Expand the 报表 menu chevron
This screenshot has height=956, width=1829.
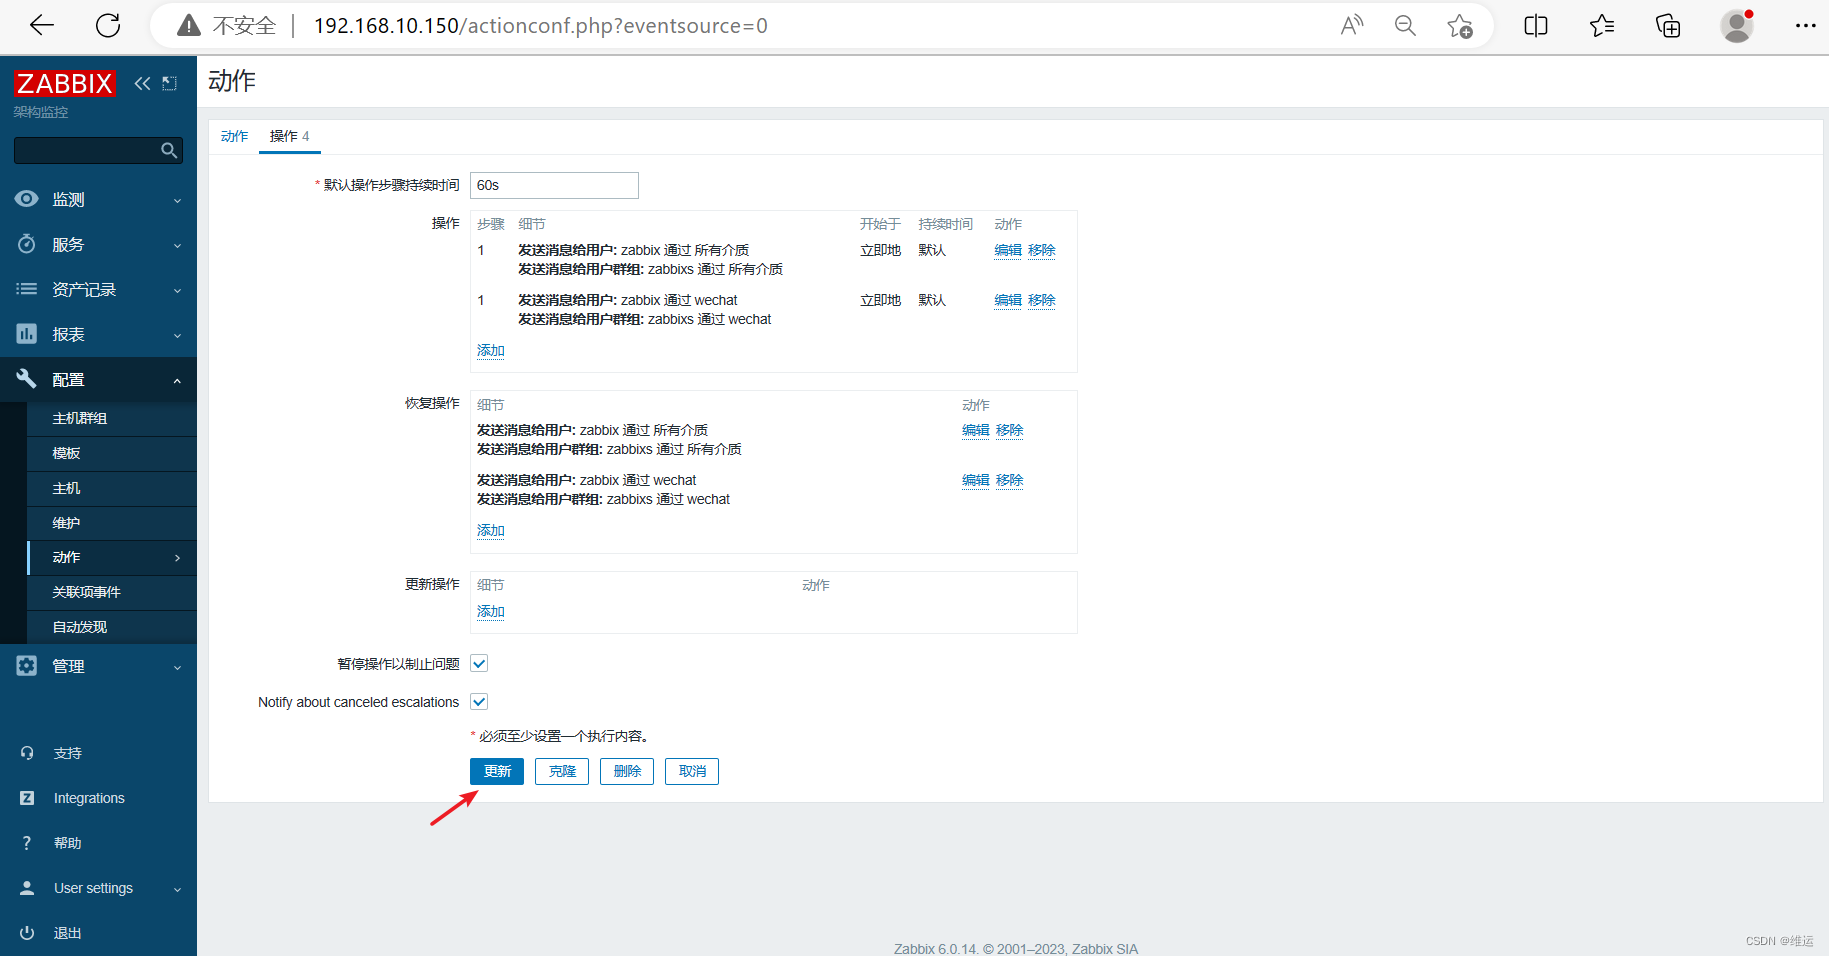coord(177,335)
